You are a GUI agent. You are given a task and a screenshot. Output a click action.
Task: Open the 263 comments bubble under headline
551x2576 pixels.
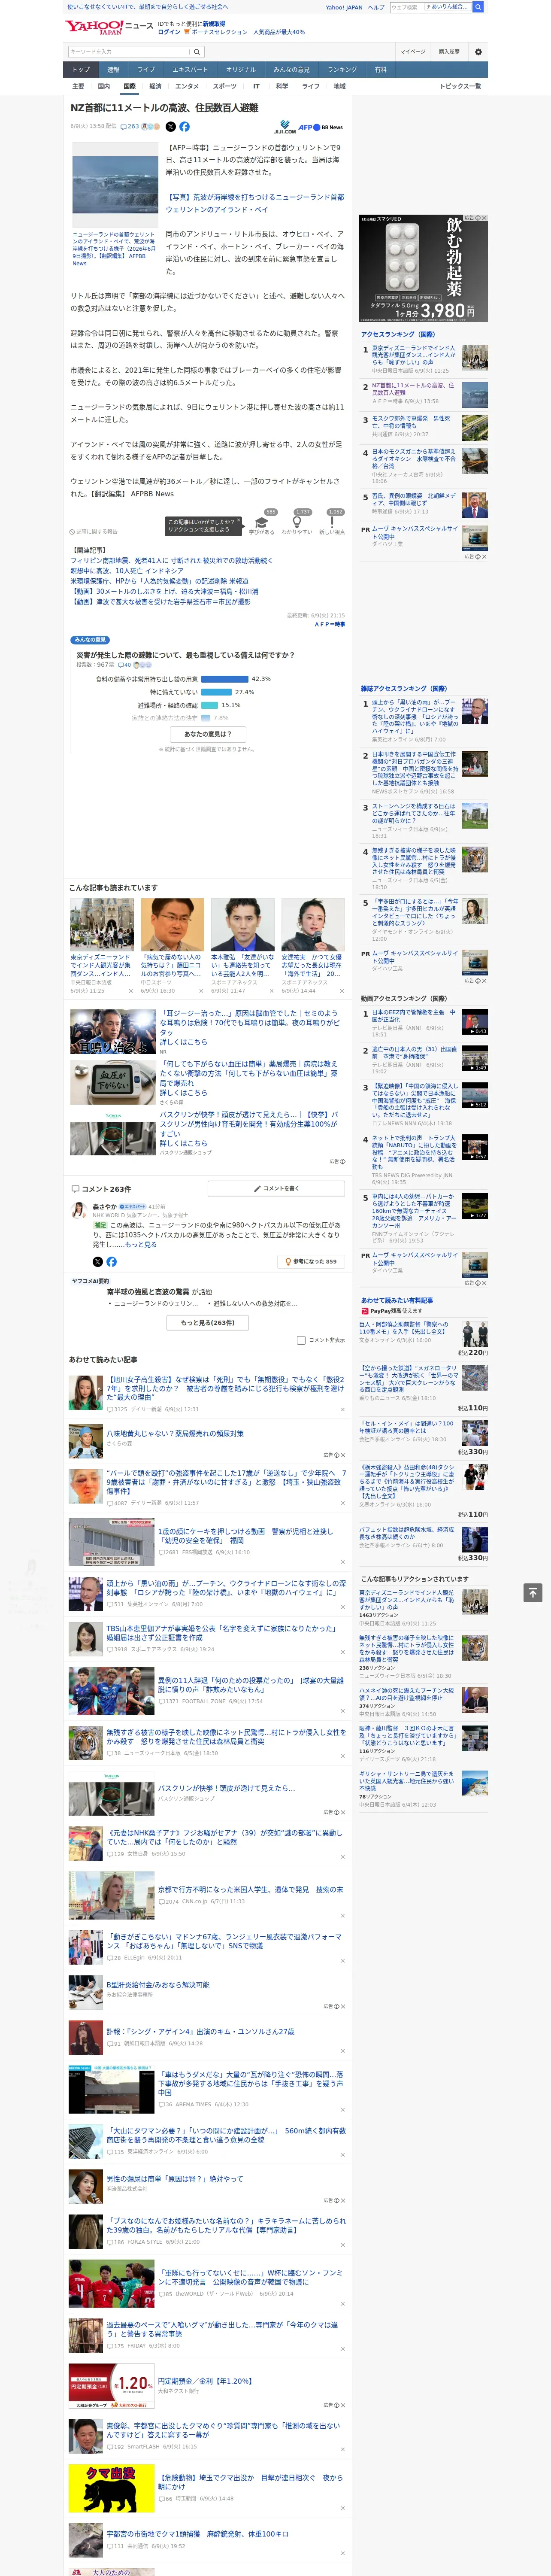click(x=130, y=127)
